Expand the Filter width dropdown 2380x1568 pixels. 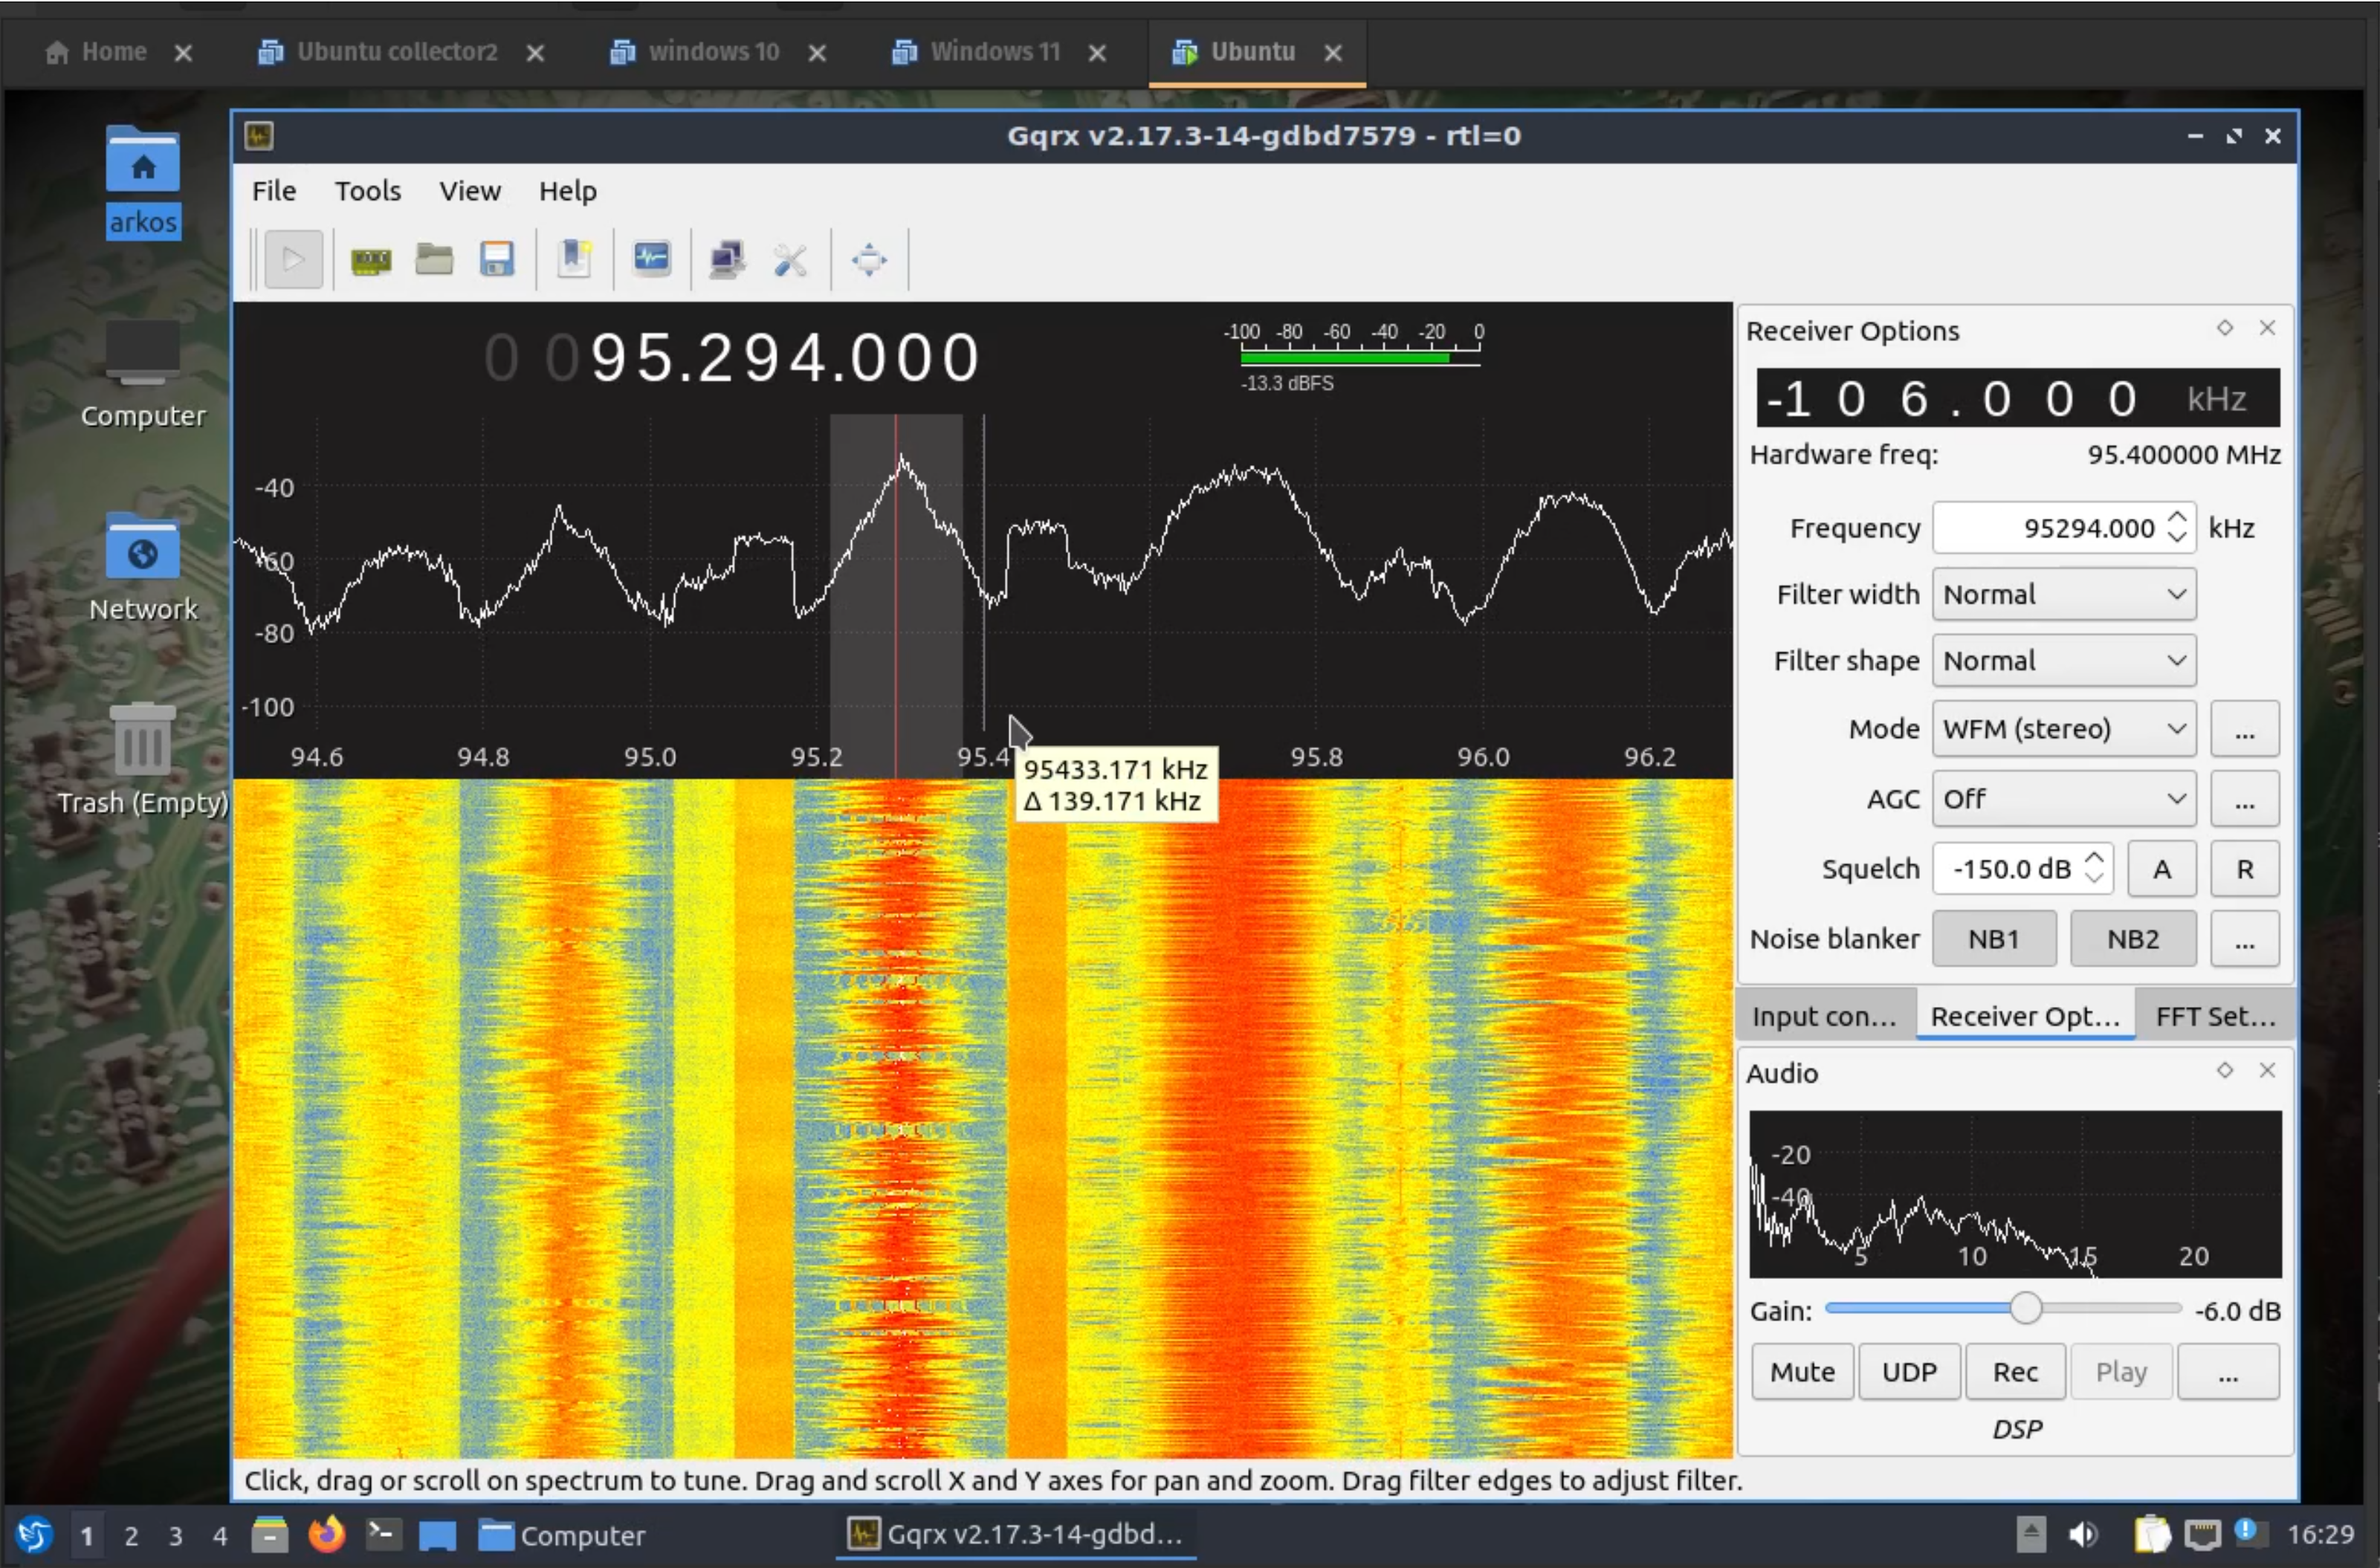pyautogui.click(x=2063, y=595)
